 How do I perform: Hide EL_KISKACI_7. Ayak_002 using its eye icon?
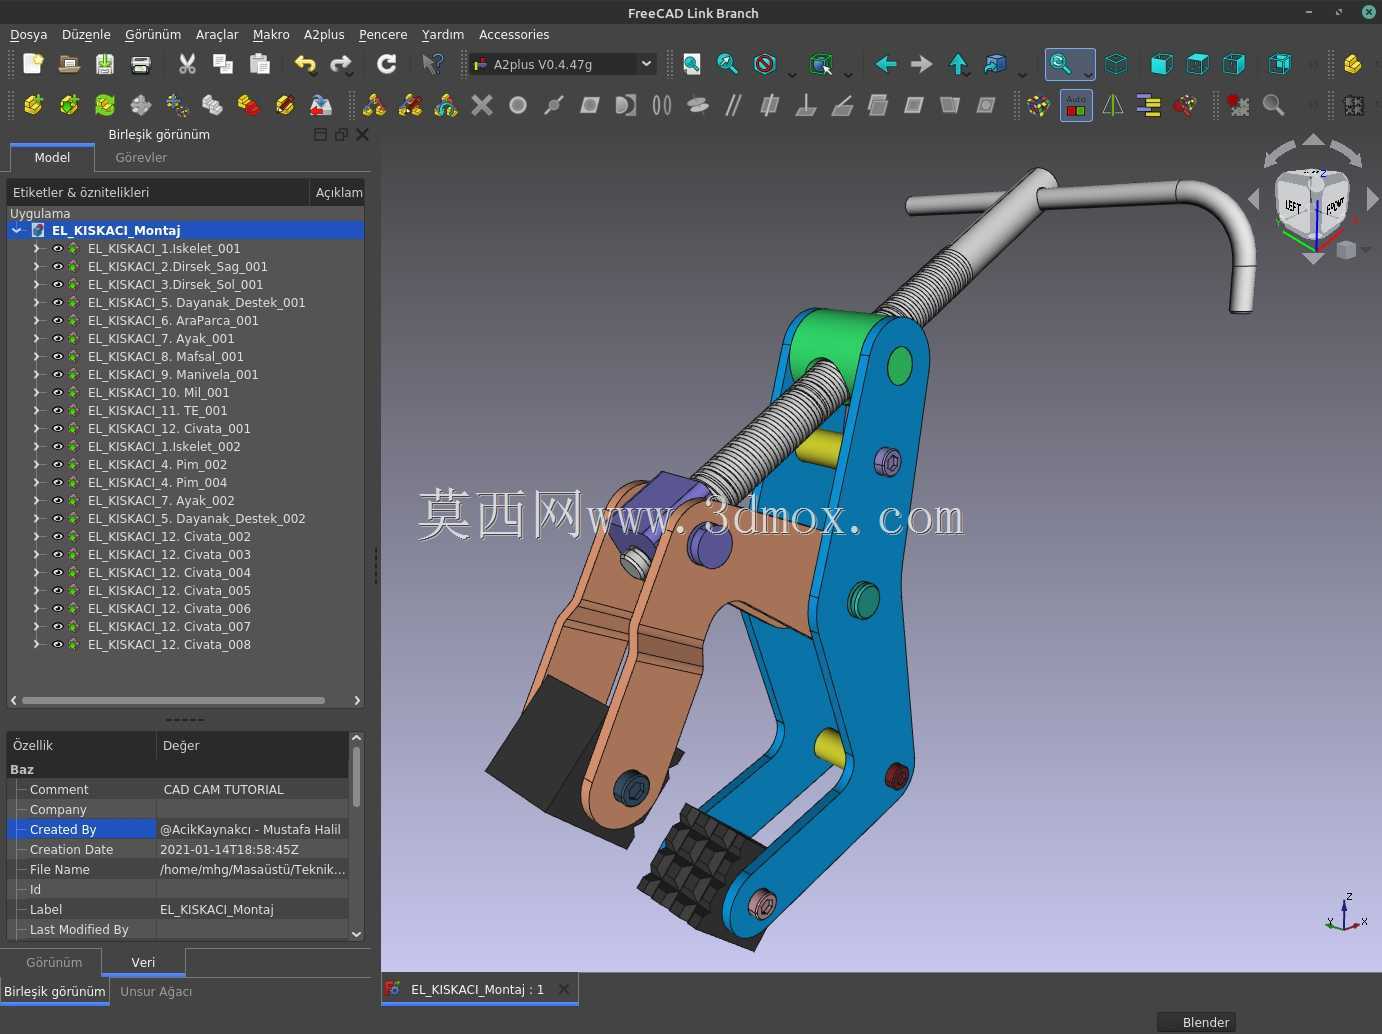pyautogui.click(x=58, y=501)
